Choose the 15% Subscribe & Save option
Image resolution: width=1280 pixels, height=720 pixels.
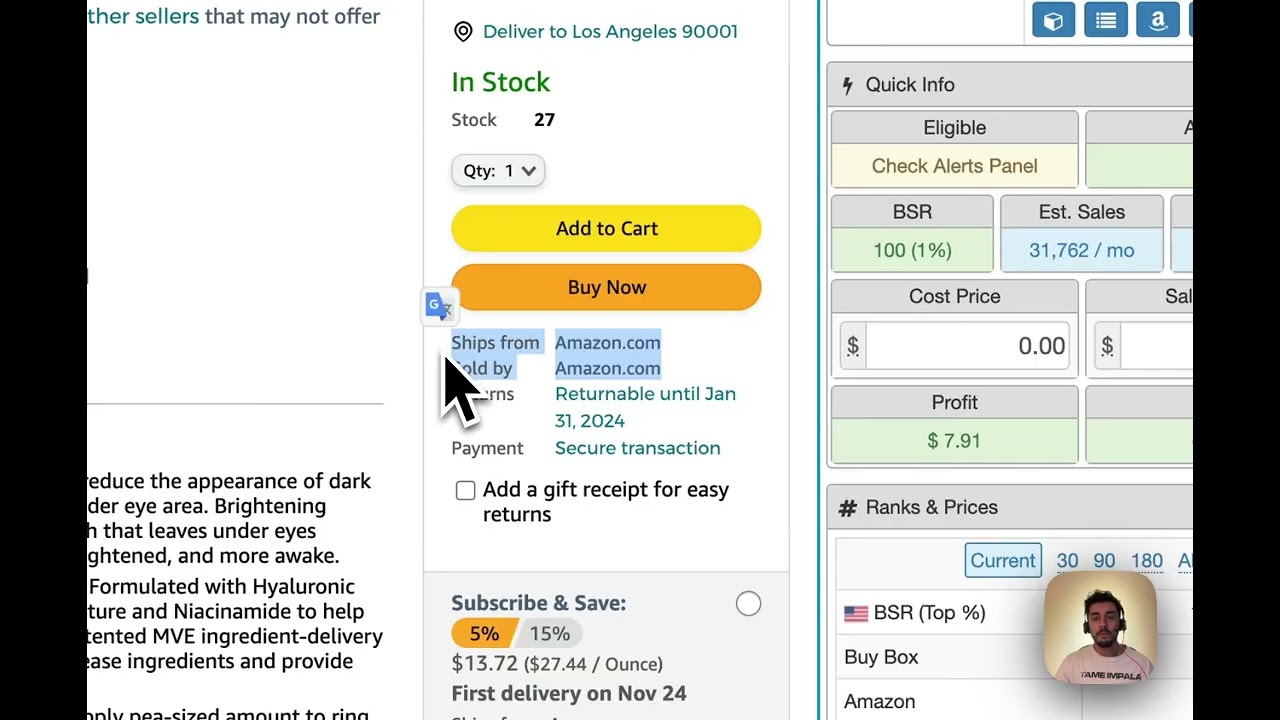click(549, 634)
